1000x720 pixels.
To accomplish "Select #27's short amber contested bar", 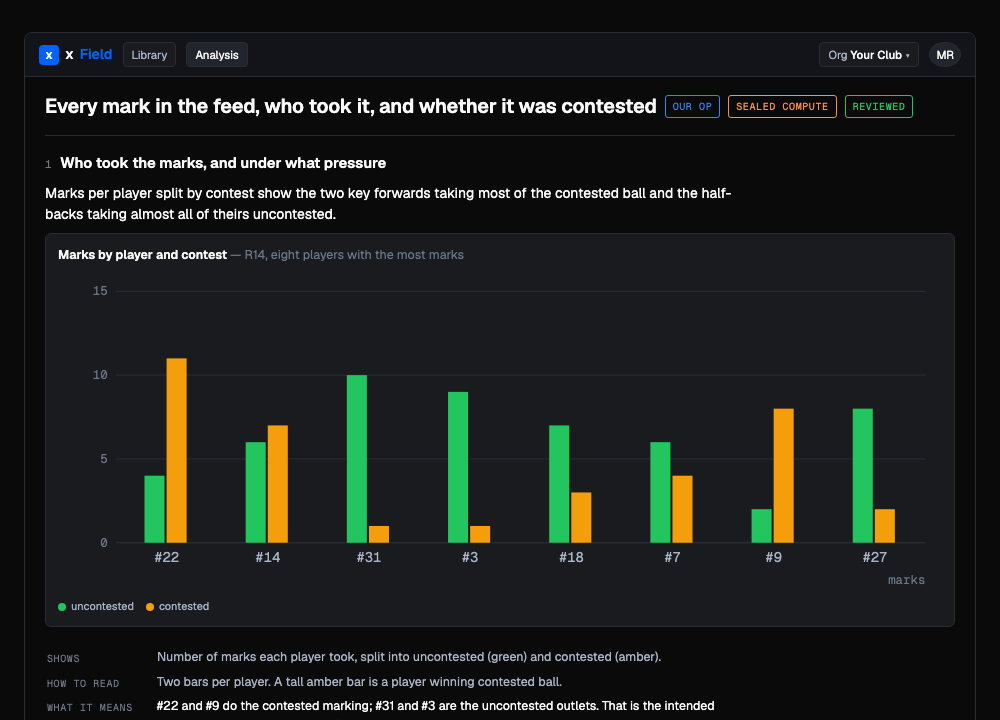I will pyautogui.click(x=885, y=526).
